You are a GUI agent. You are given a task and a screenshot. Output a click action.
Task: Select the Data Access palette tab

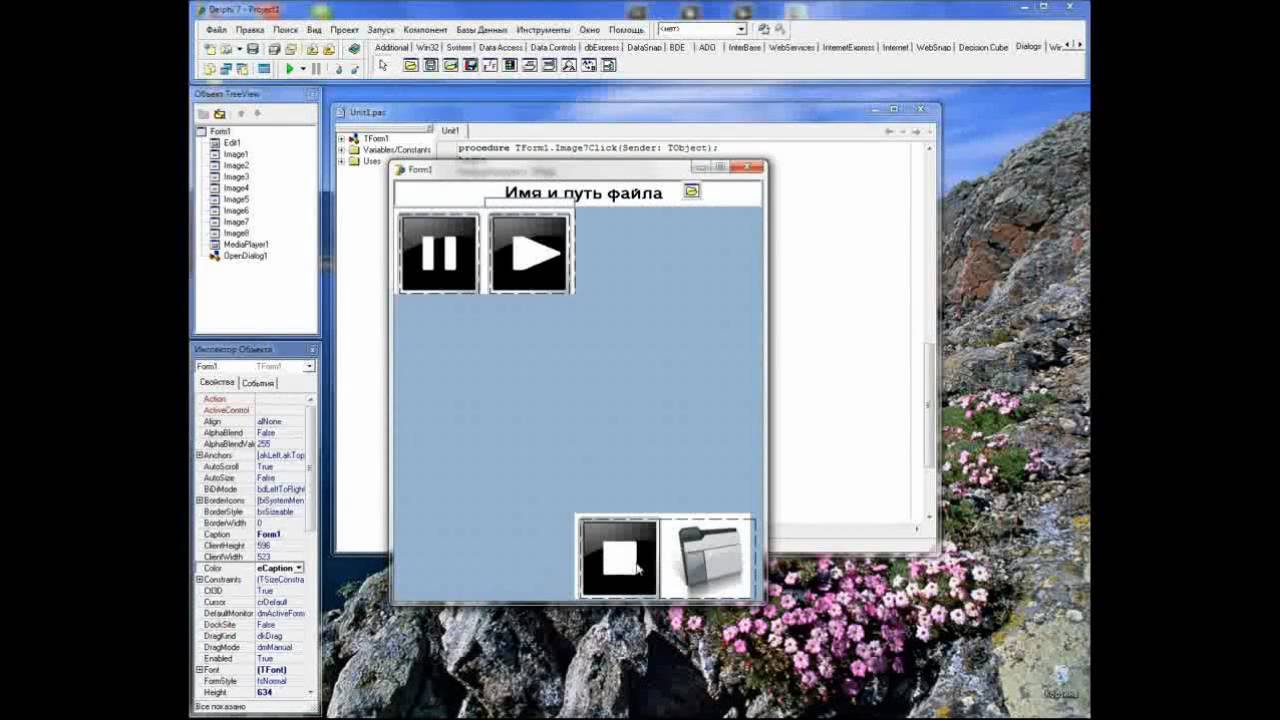(x=501, y=47)
